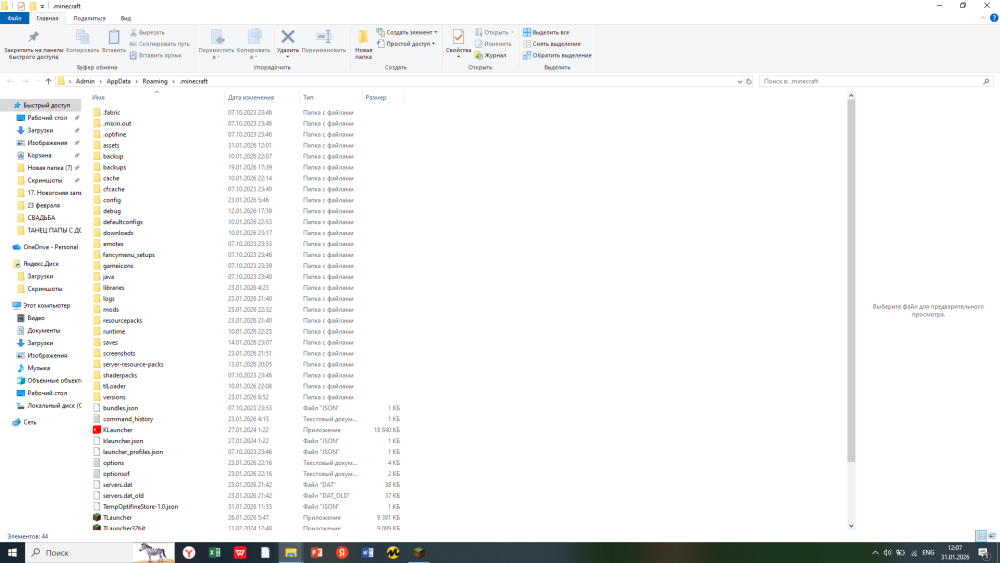Click Select all (Выделить все)
The image size is (1000, 563).
[546, 33]
